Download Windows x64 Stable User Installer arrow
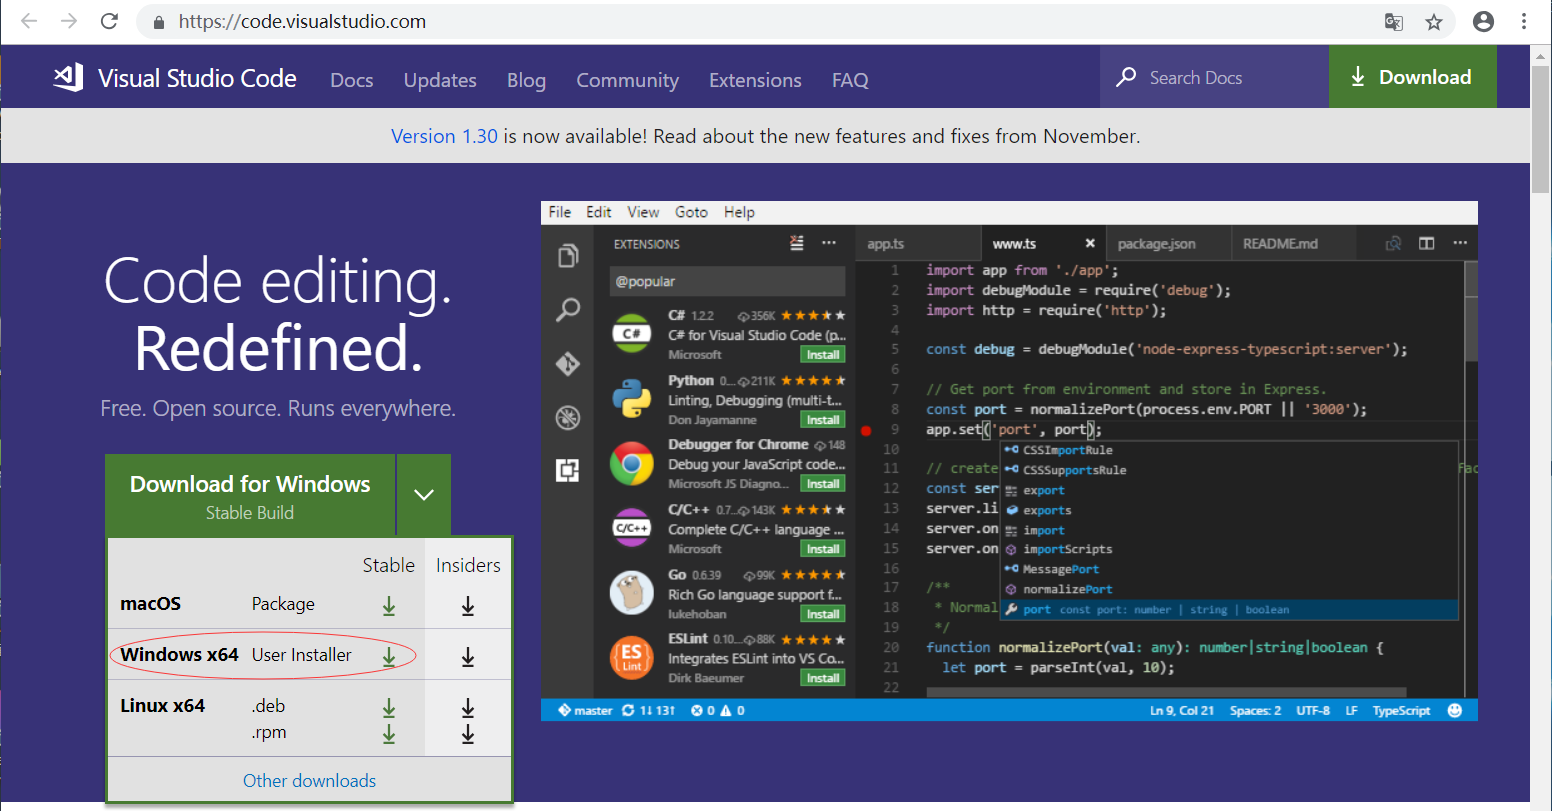The height and width of the screenshot is (811, 1552). click(x=389, y=656)
